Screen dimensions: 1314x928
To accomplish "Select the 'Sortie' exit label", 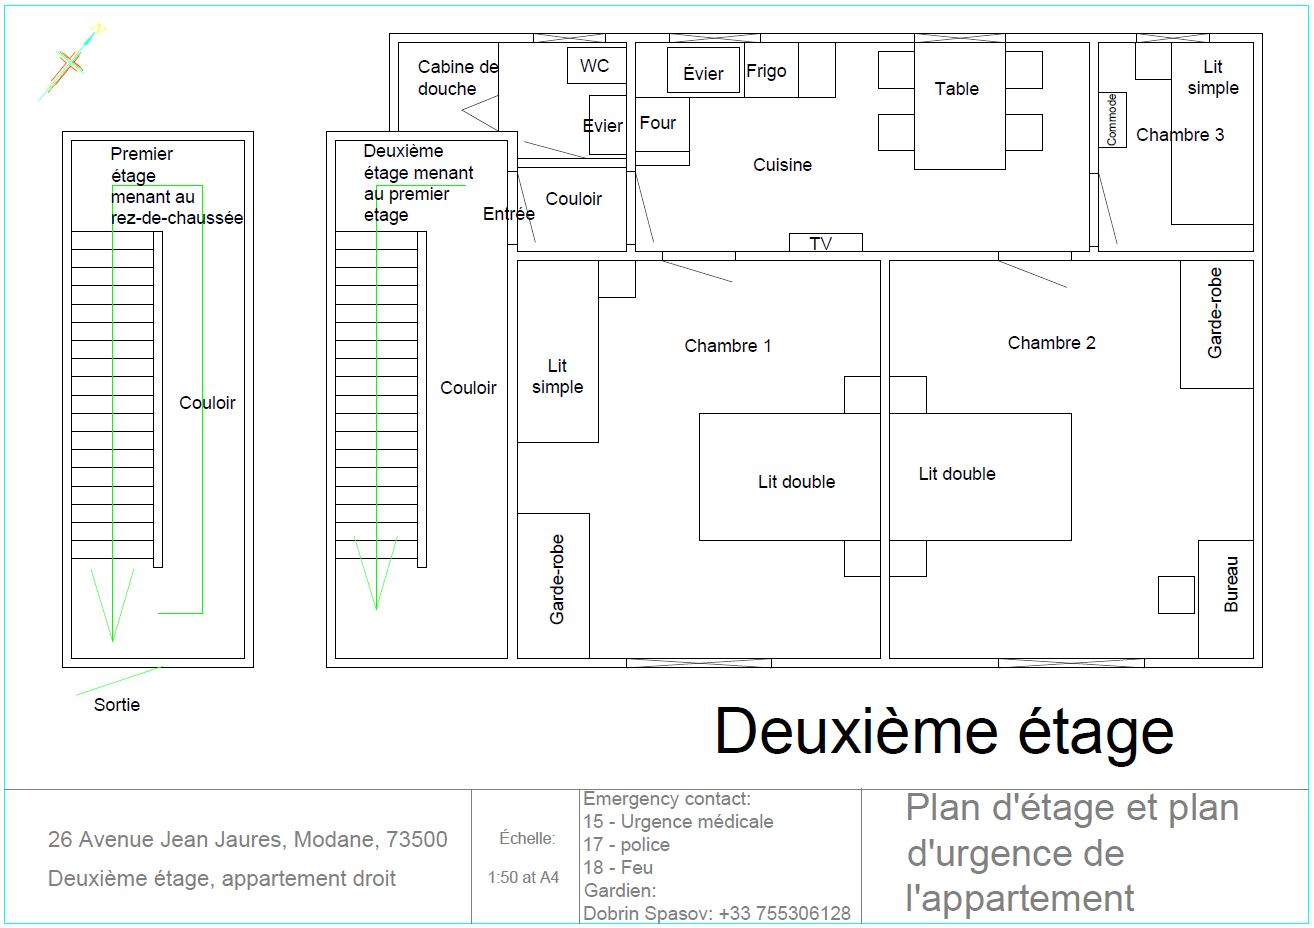I will [x=117, y=705].
